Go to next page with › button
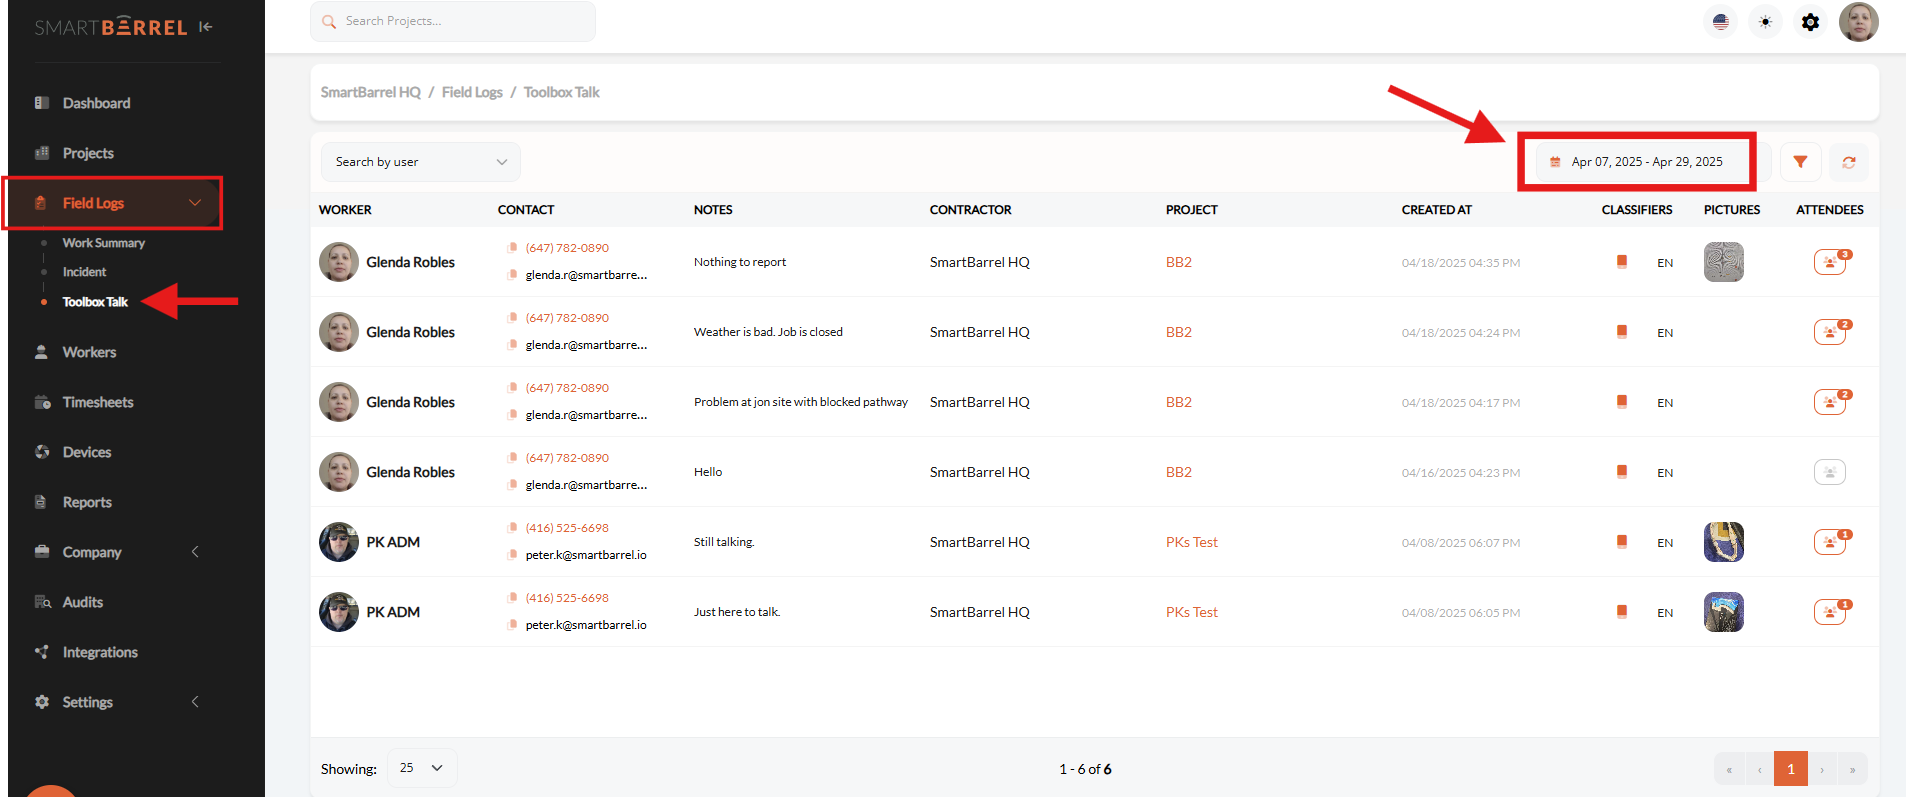 click(x=1822, y=769)
